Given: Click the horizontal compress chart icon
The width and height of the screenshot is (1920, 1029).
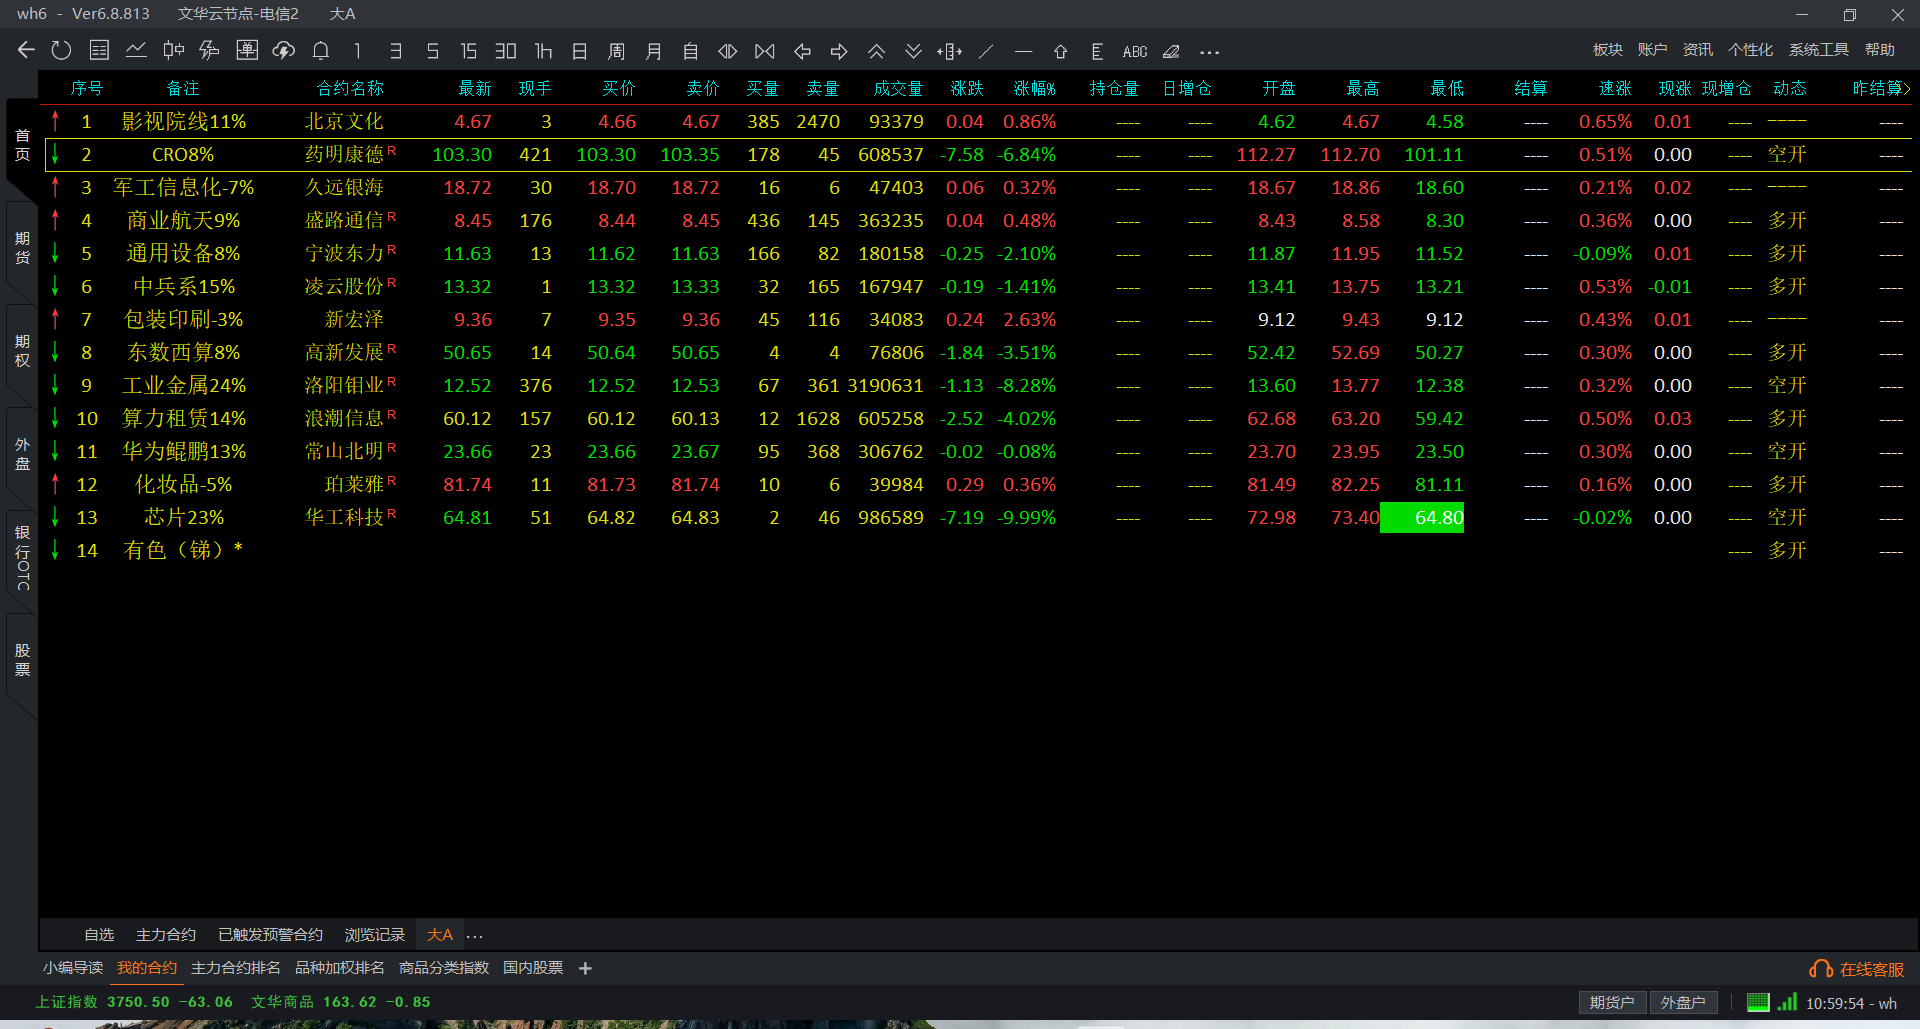Looking at the screenshot, I should 728,51.
